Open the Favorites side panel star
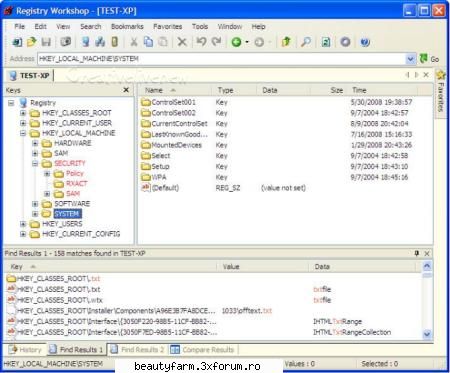450x373 pixels. click(x=441, y=75)
